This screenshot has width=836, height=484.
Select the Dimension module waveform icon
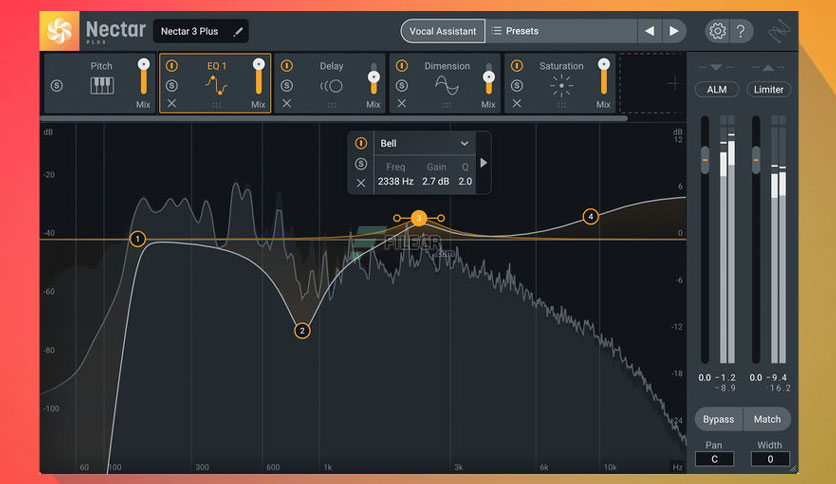click(x=446, y=86)
